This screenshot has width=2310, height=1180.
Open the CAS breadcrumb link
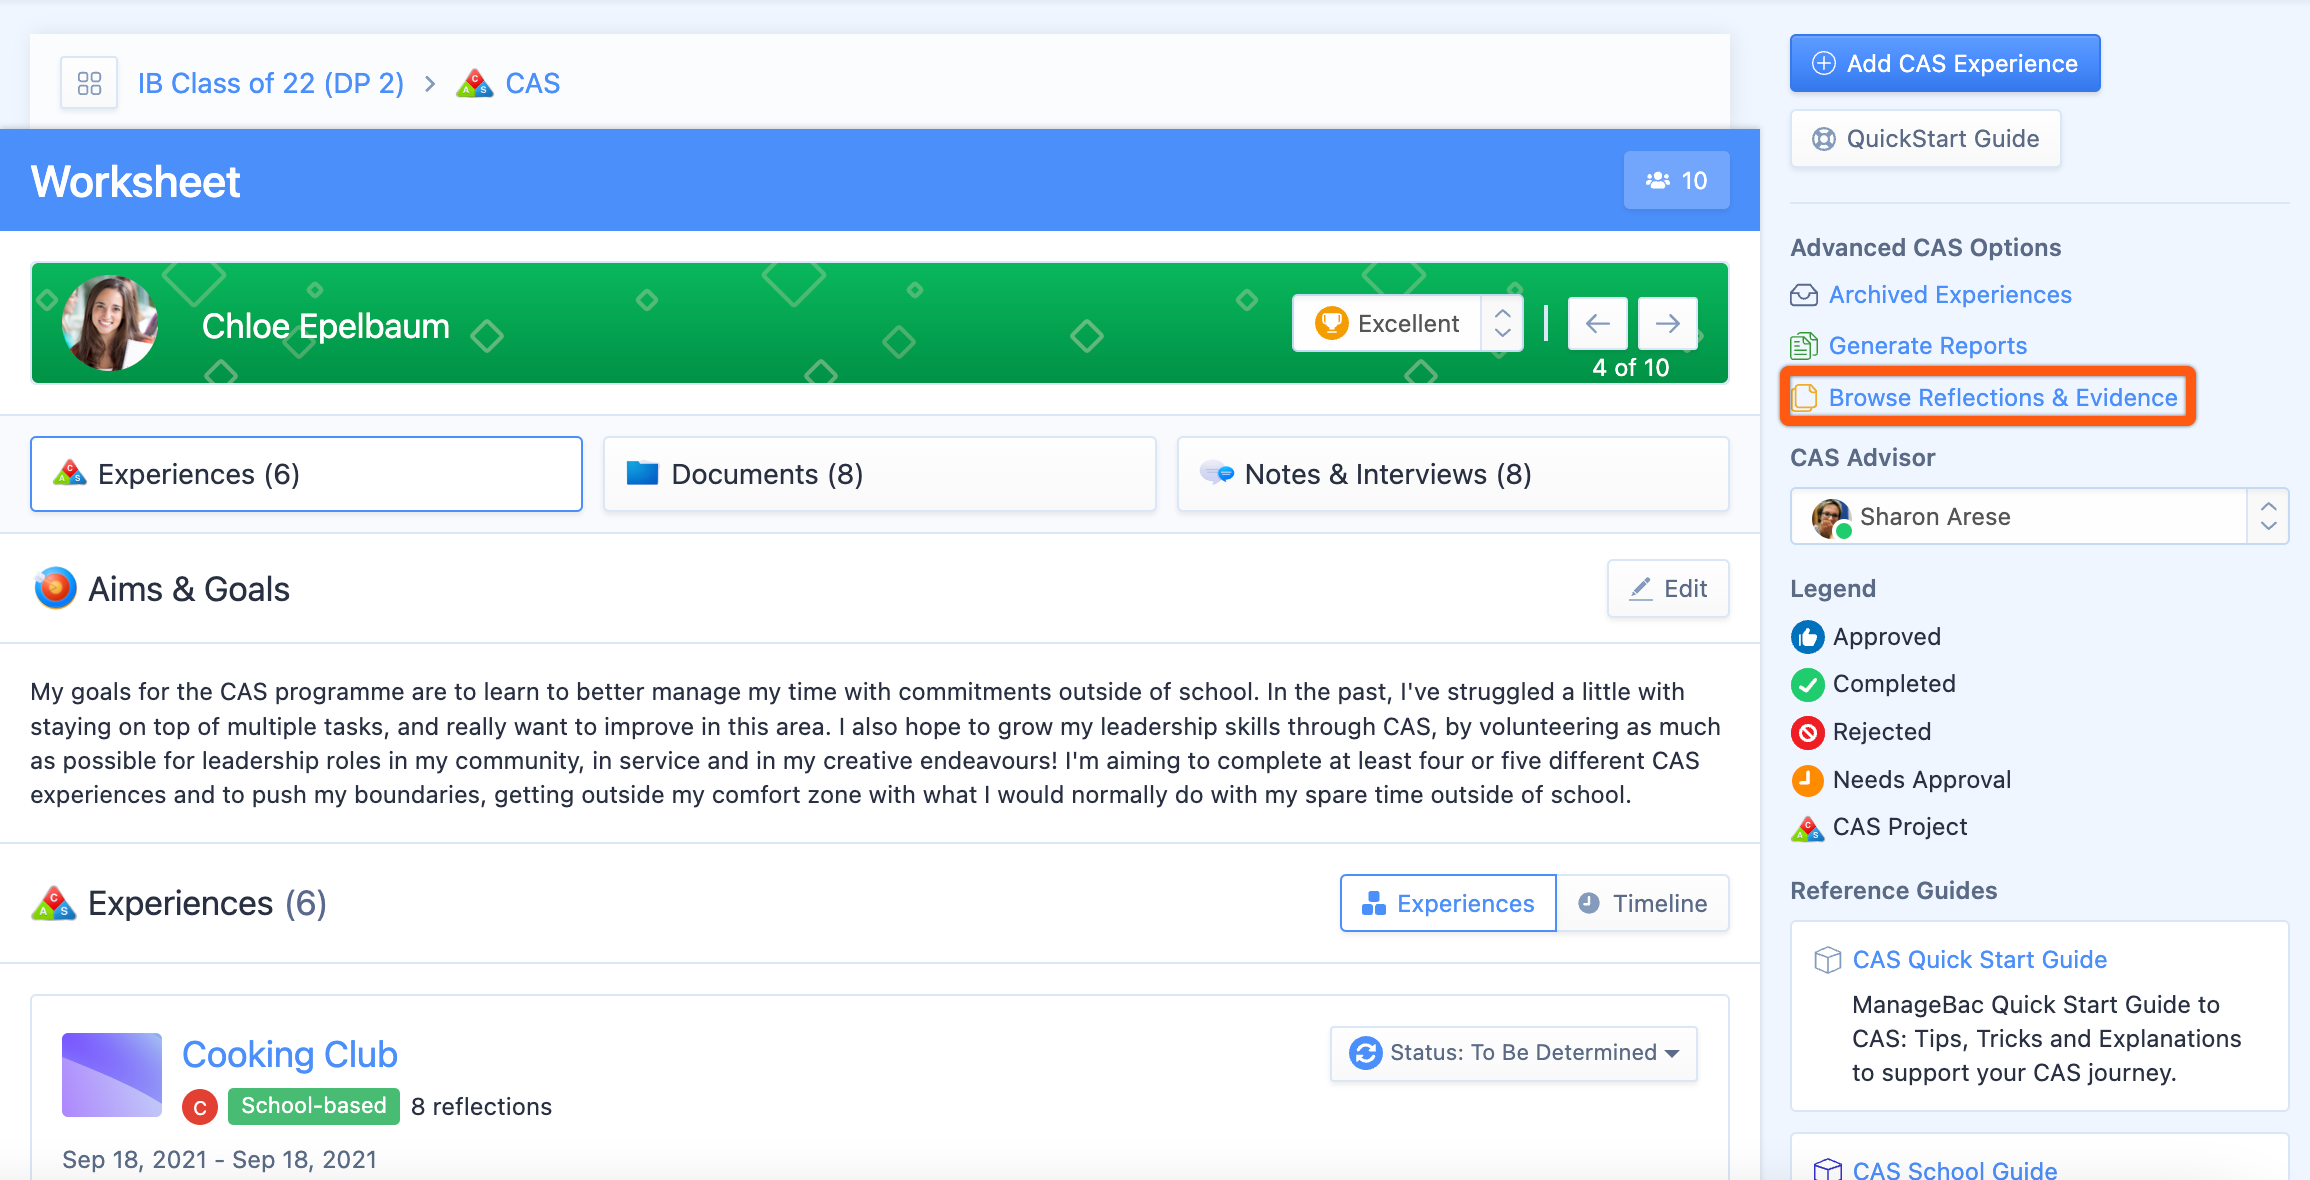(532, 83)
